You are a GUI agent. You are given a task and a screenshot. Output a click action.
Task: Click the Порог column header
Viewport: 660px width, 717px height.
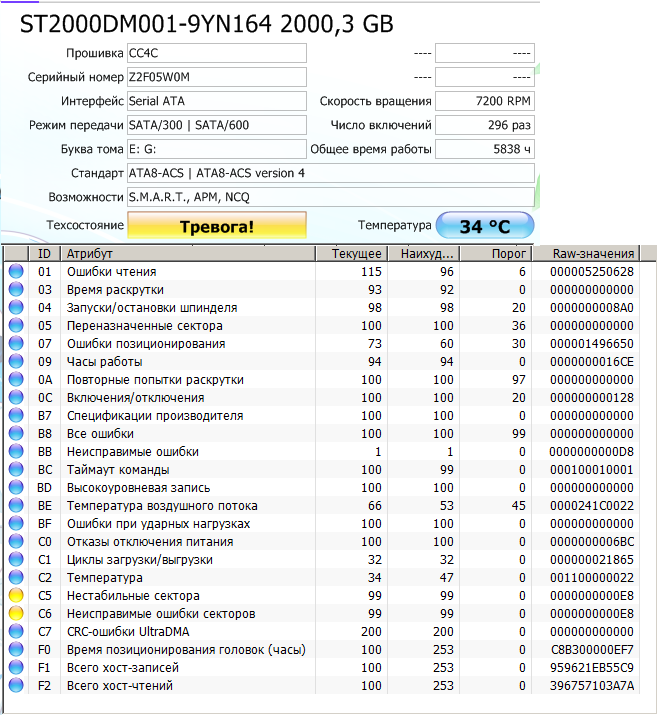point(496,254)
